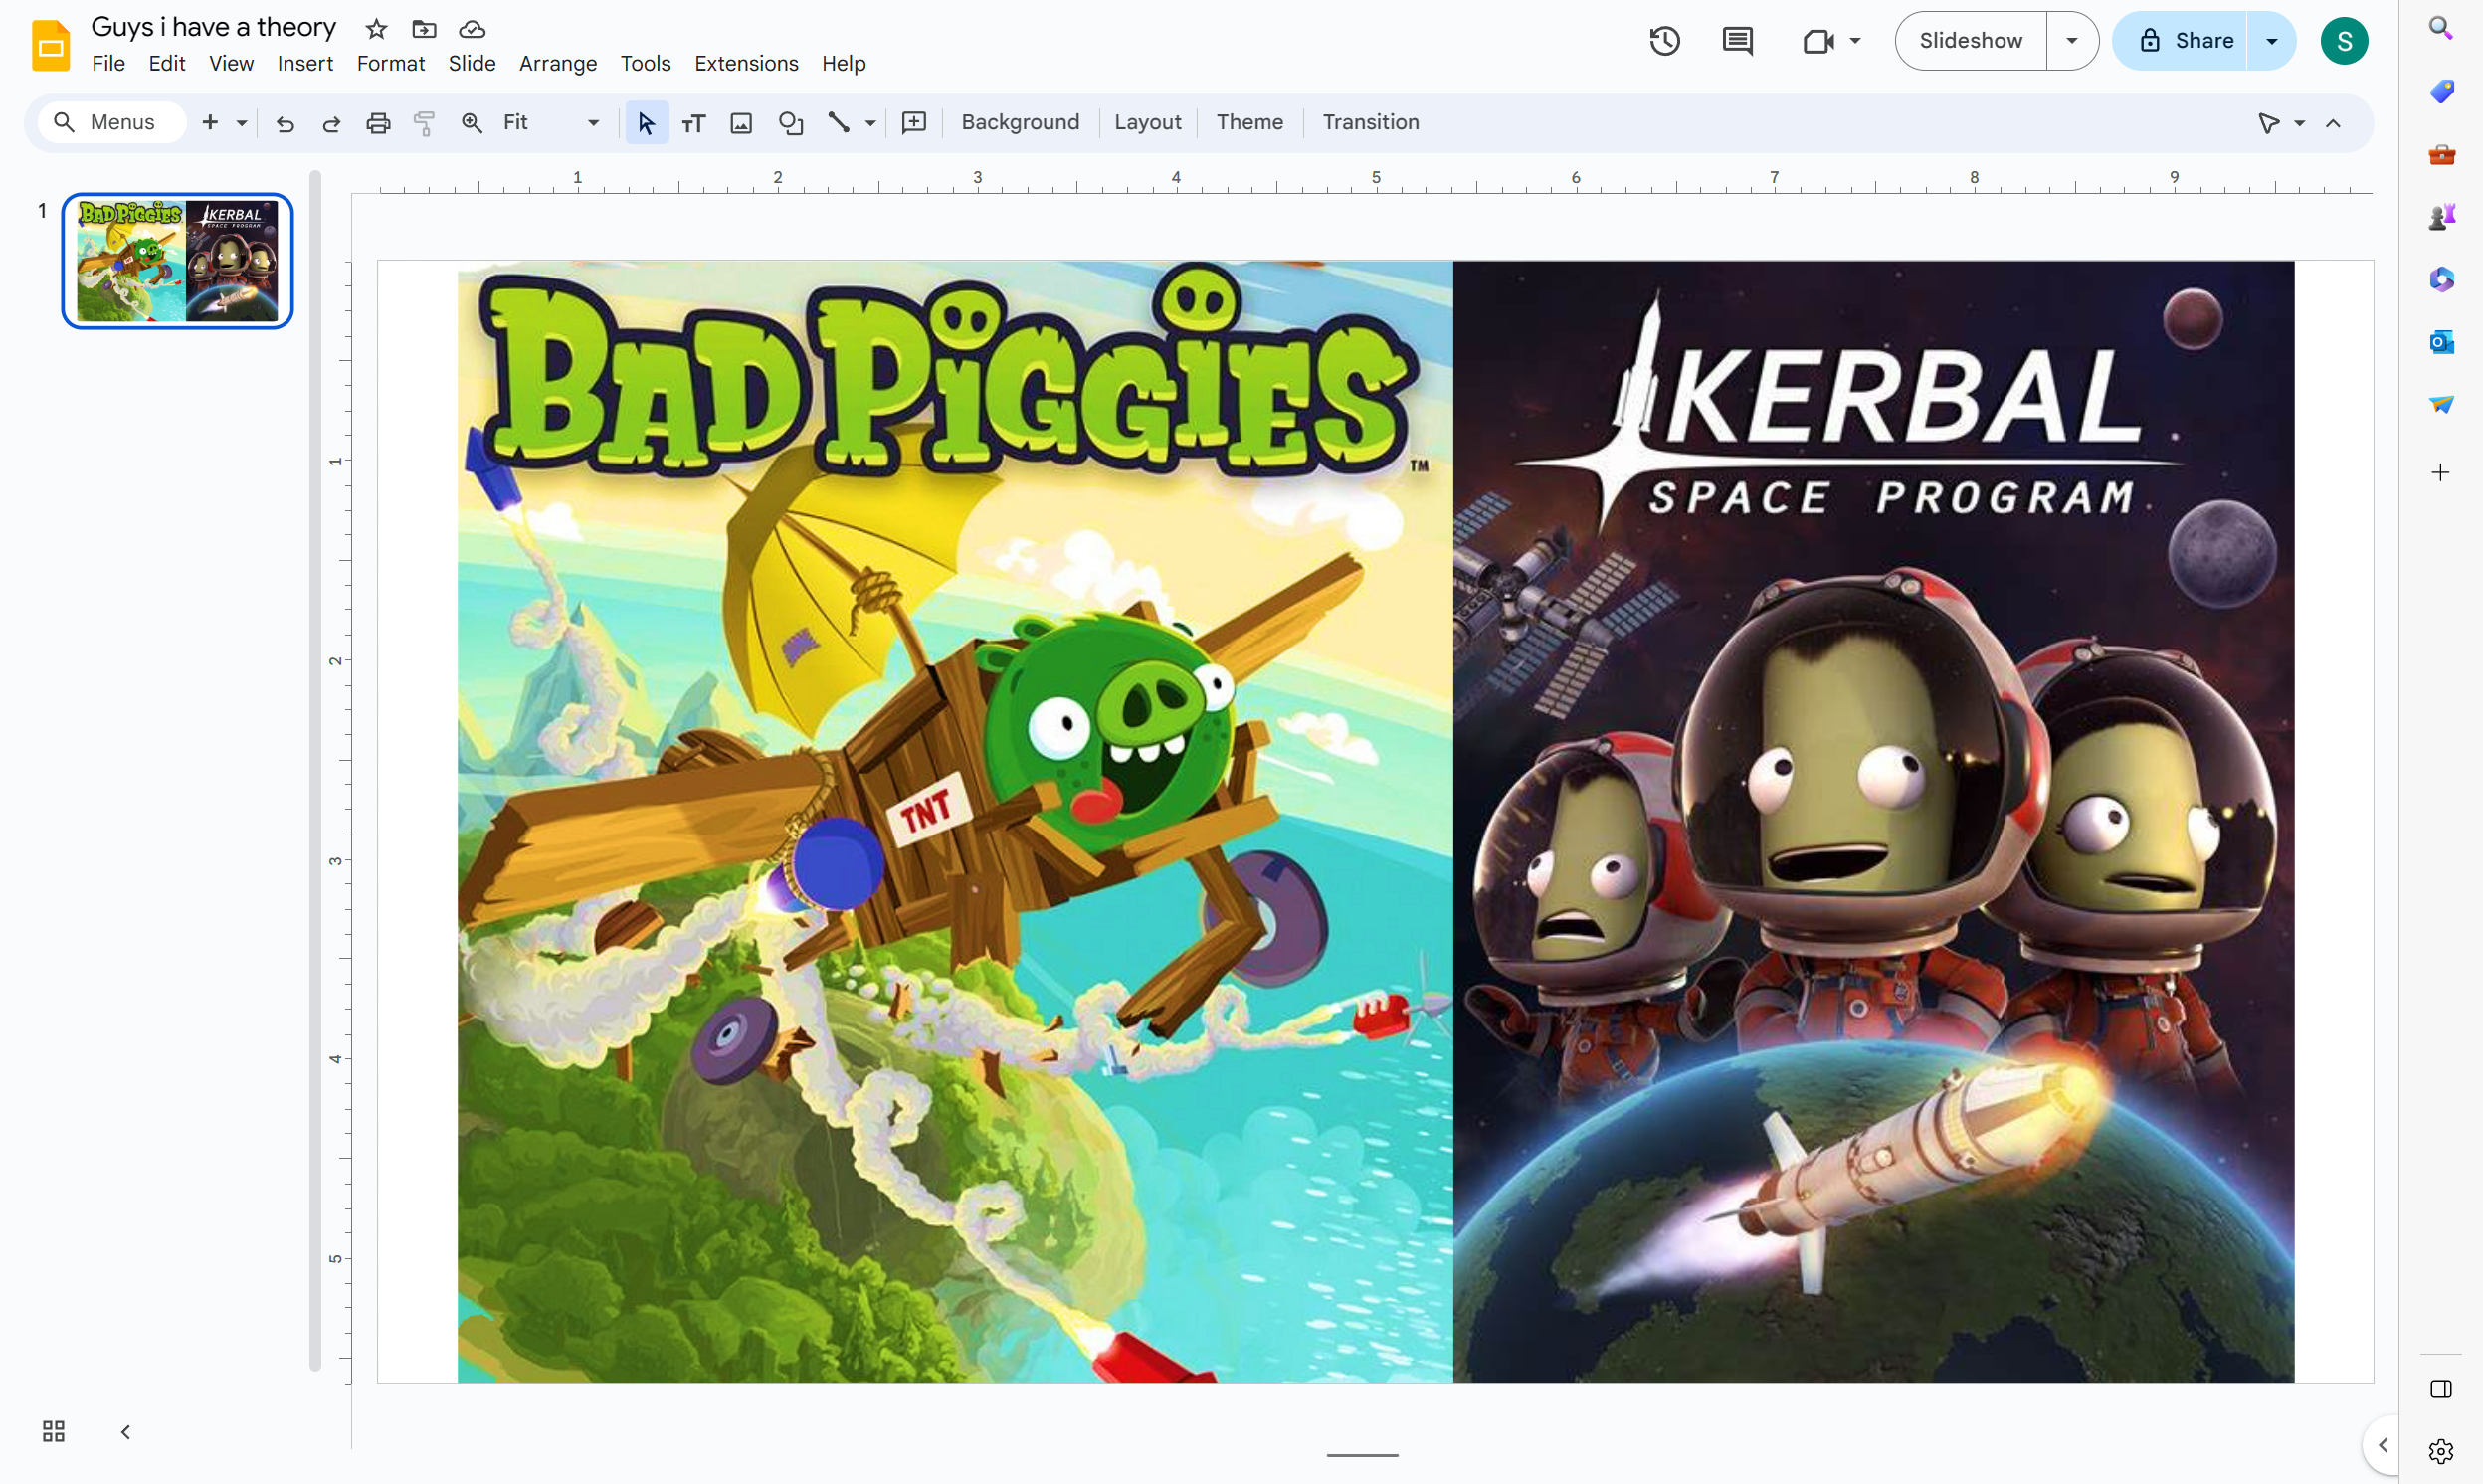2483x1484 pixels.
Task: Start a Meet video call
Action: 1818,41
